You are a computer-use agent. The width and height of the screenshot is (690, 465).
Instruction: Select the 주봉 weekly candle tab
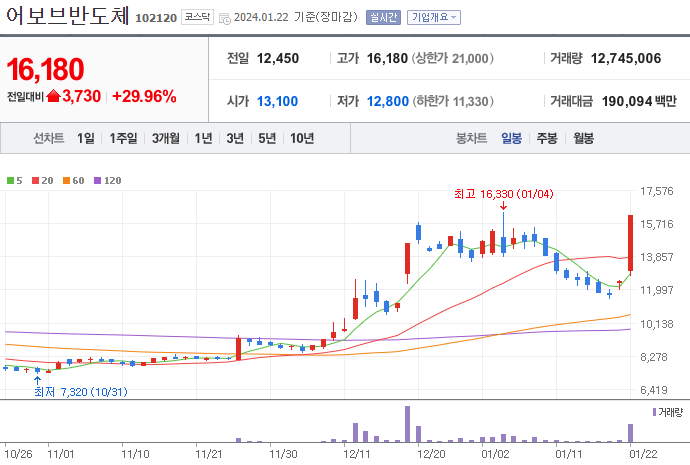pos(547,138)
